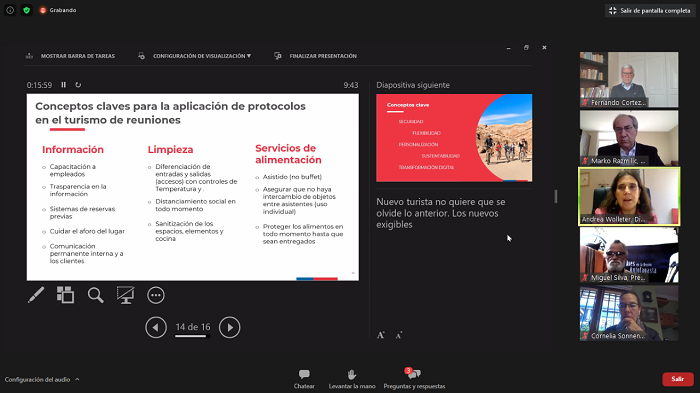Viewport: 700px width, 393px height.
Task: Minimize the presenter view window
Action: (x=508, y=47)
